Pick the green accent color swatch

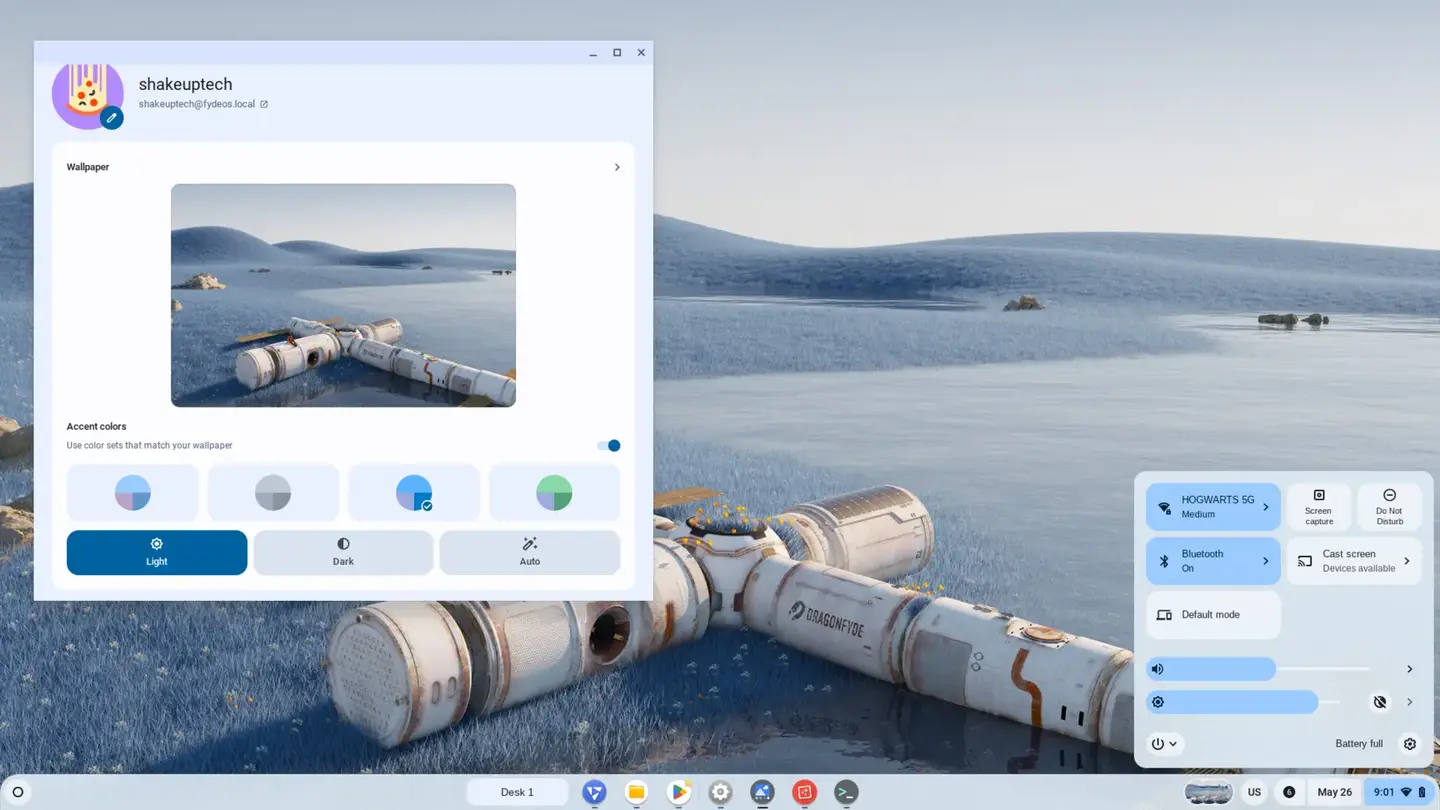(x=554, y=492)
